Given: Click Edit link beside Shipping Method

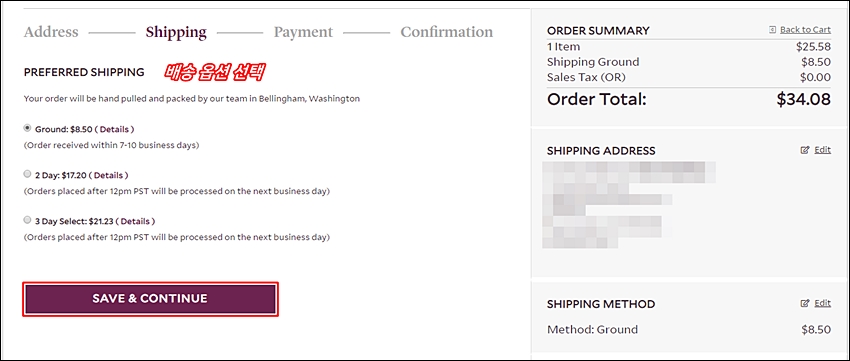Looking at the screenshot, I should [822, 303].
